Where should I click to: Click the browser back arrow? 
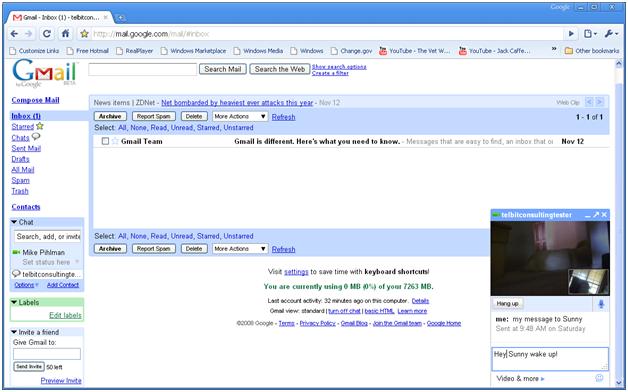[14, 34]
